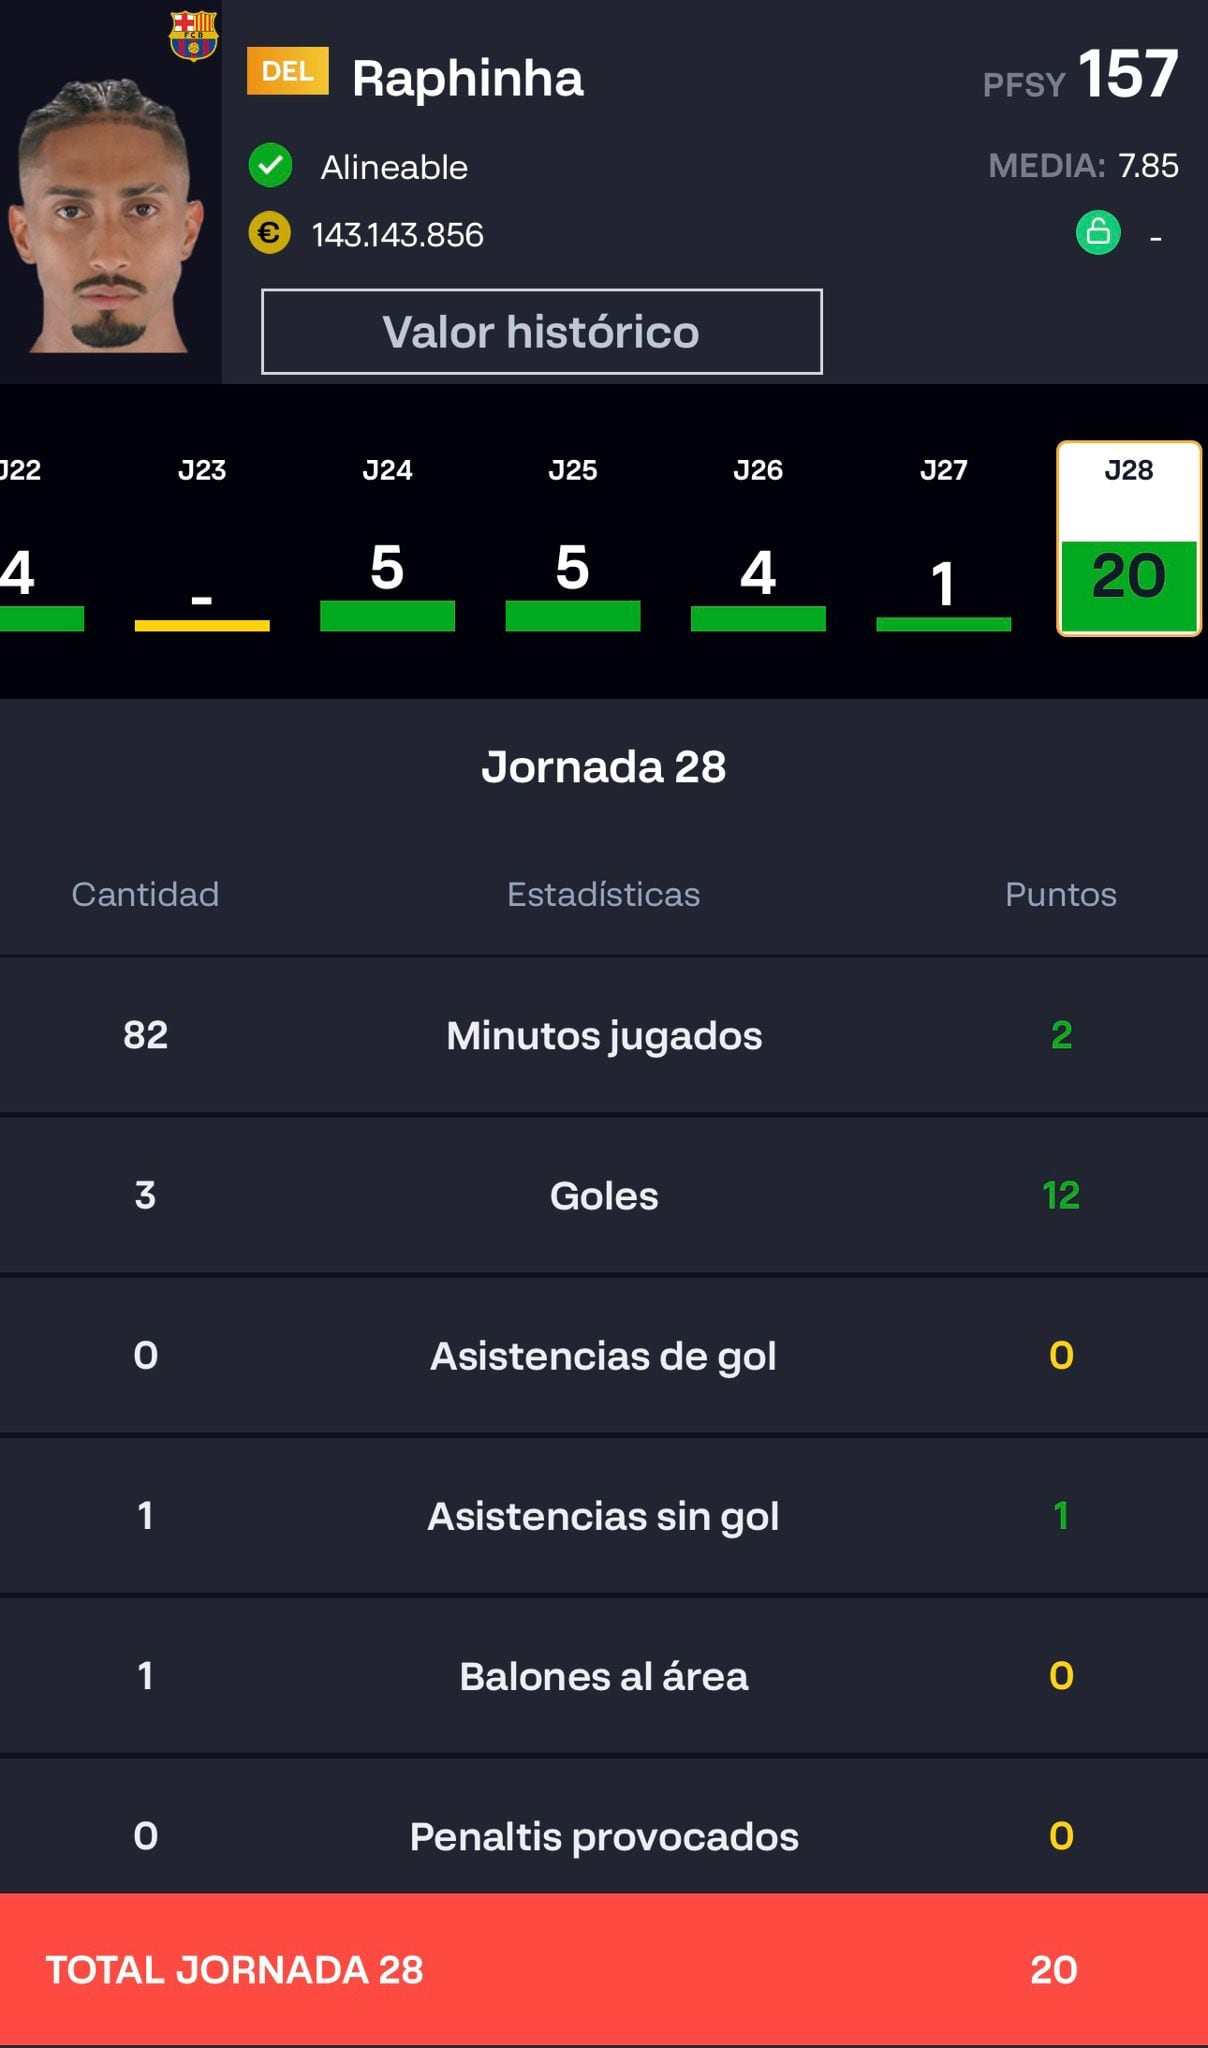Select matchday J23 tab
This screenshot has height=2048, width=1208.
[x=202, y=540]
